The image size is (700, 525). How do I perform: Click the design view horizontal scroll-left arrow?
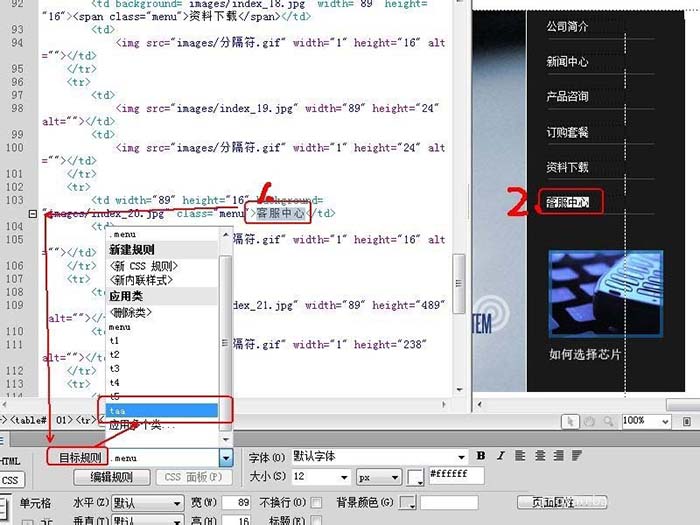click(x=479, y=405)
